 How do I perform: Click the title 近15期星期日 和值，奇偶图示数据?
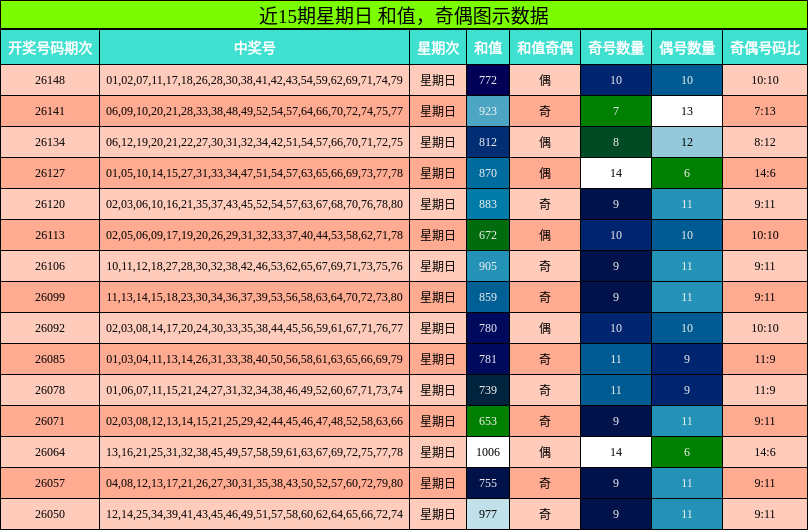403,15
